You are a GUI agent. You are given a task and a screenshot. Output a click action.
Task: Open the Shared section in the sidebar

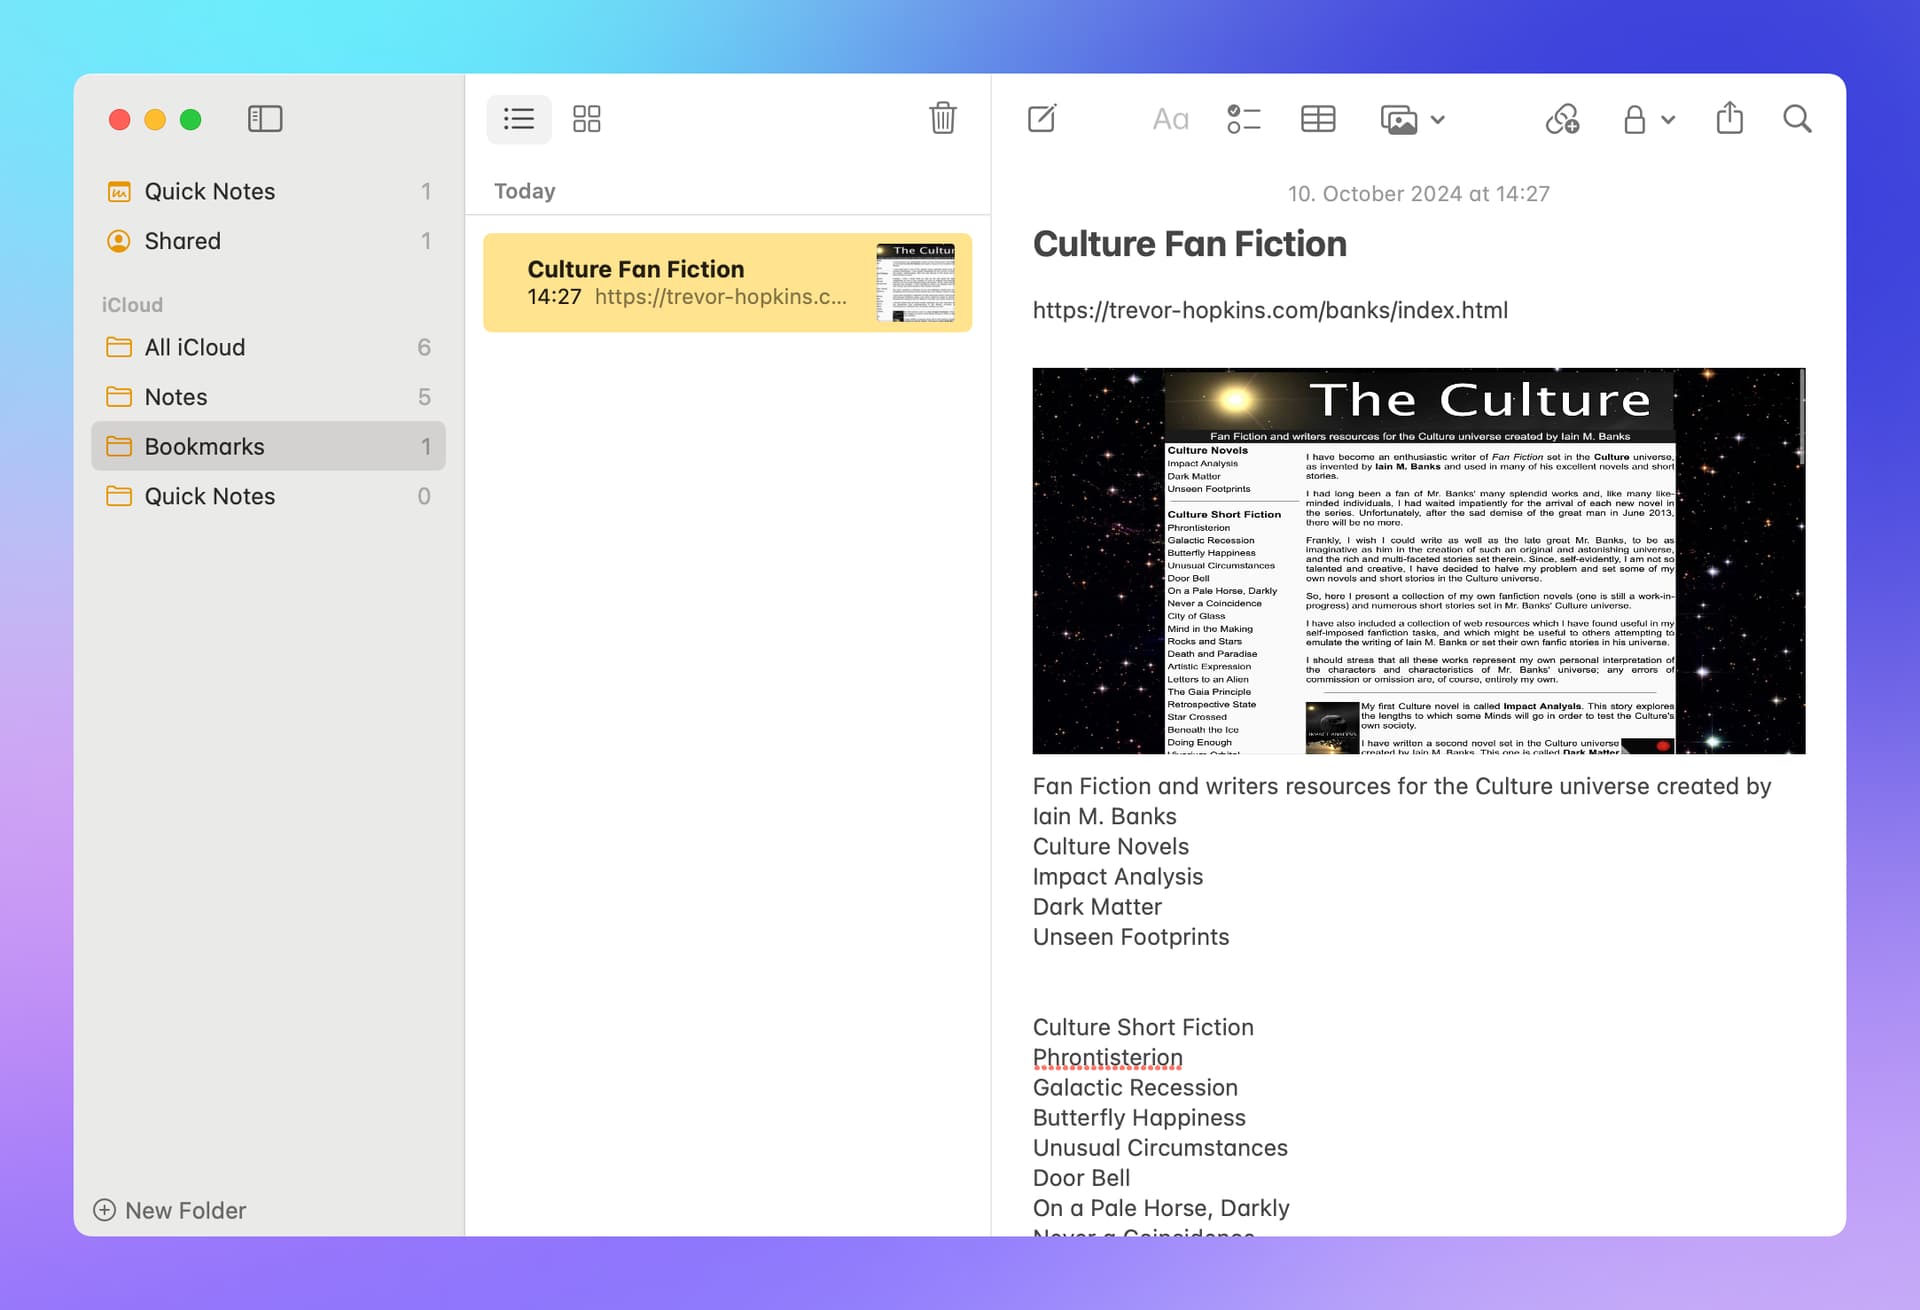pyautogui.click(x=182, y=241)
